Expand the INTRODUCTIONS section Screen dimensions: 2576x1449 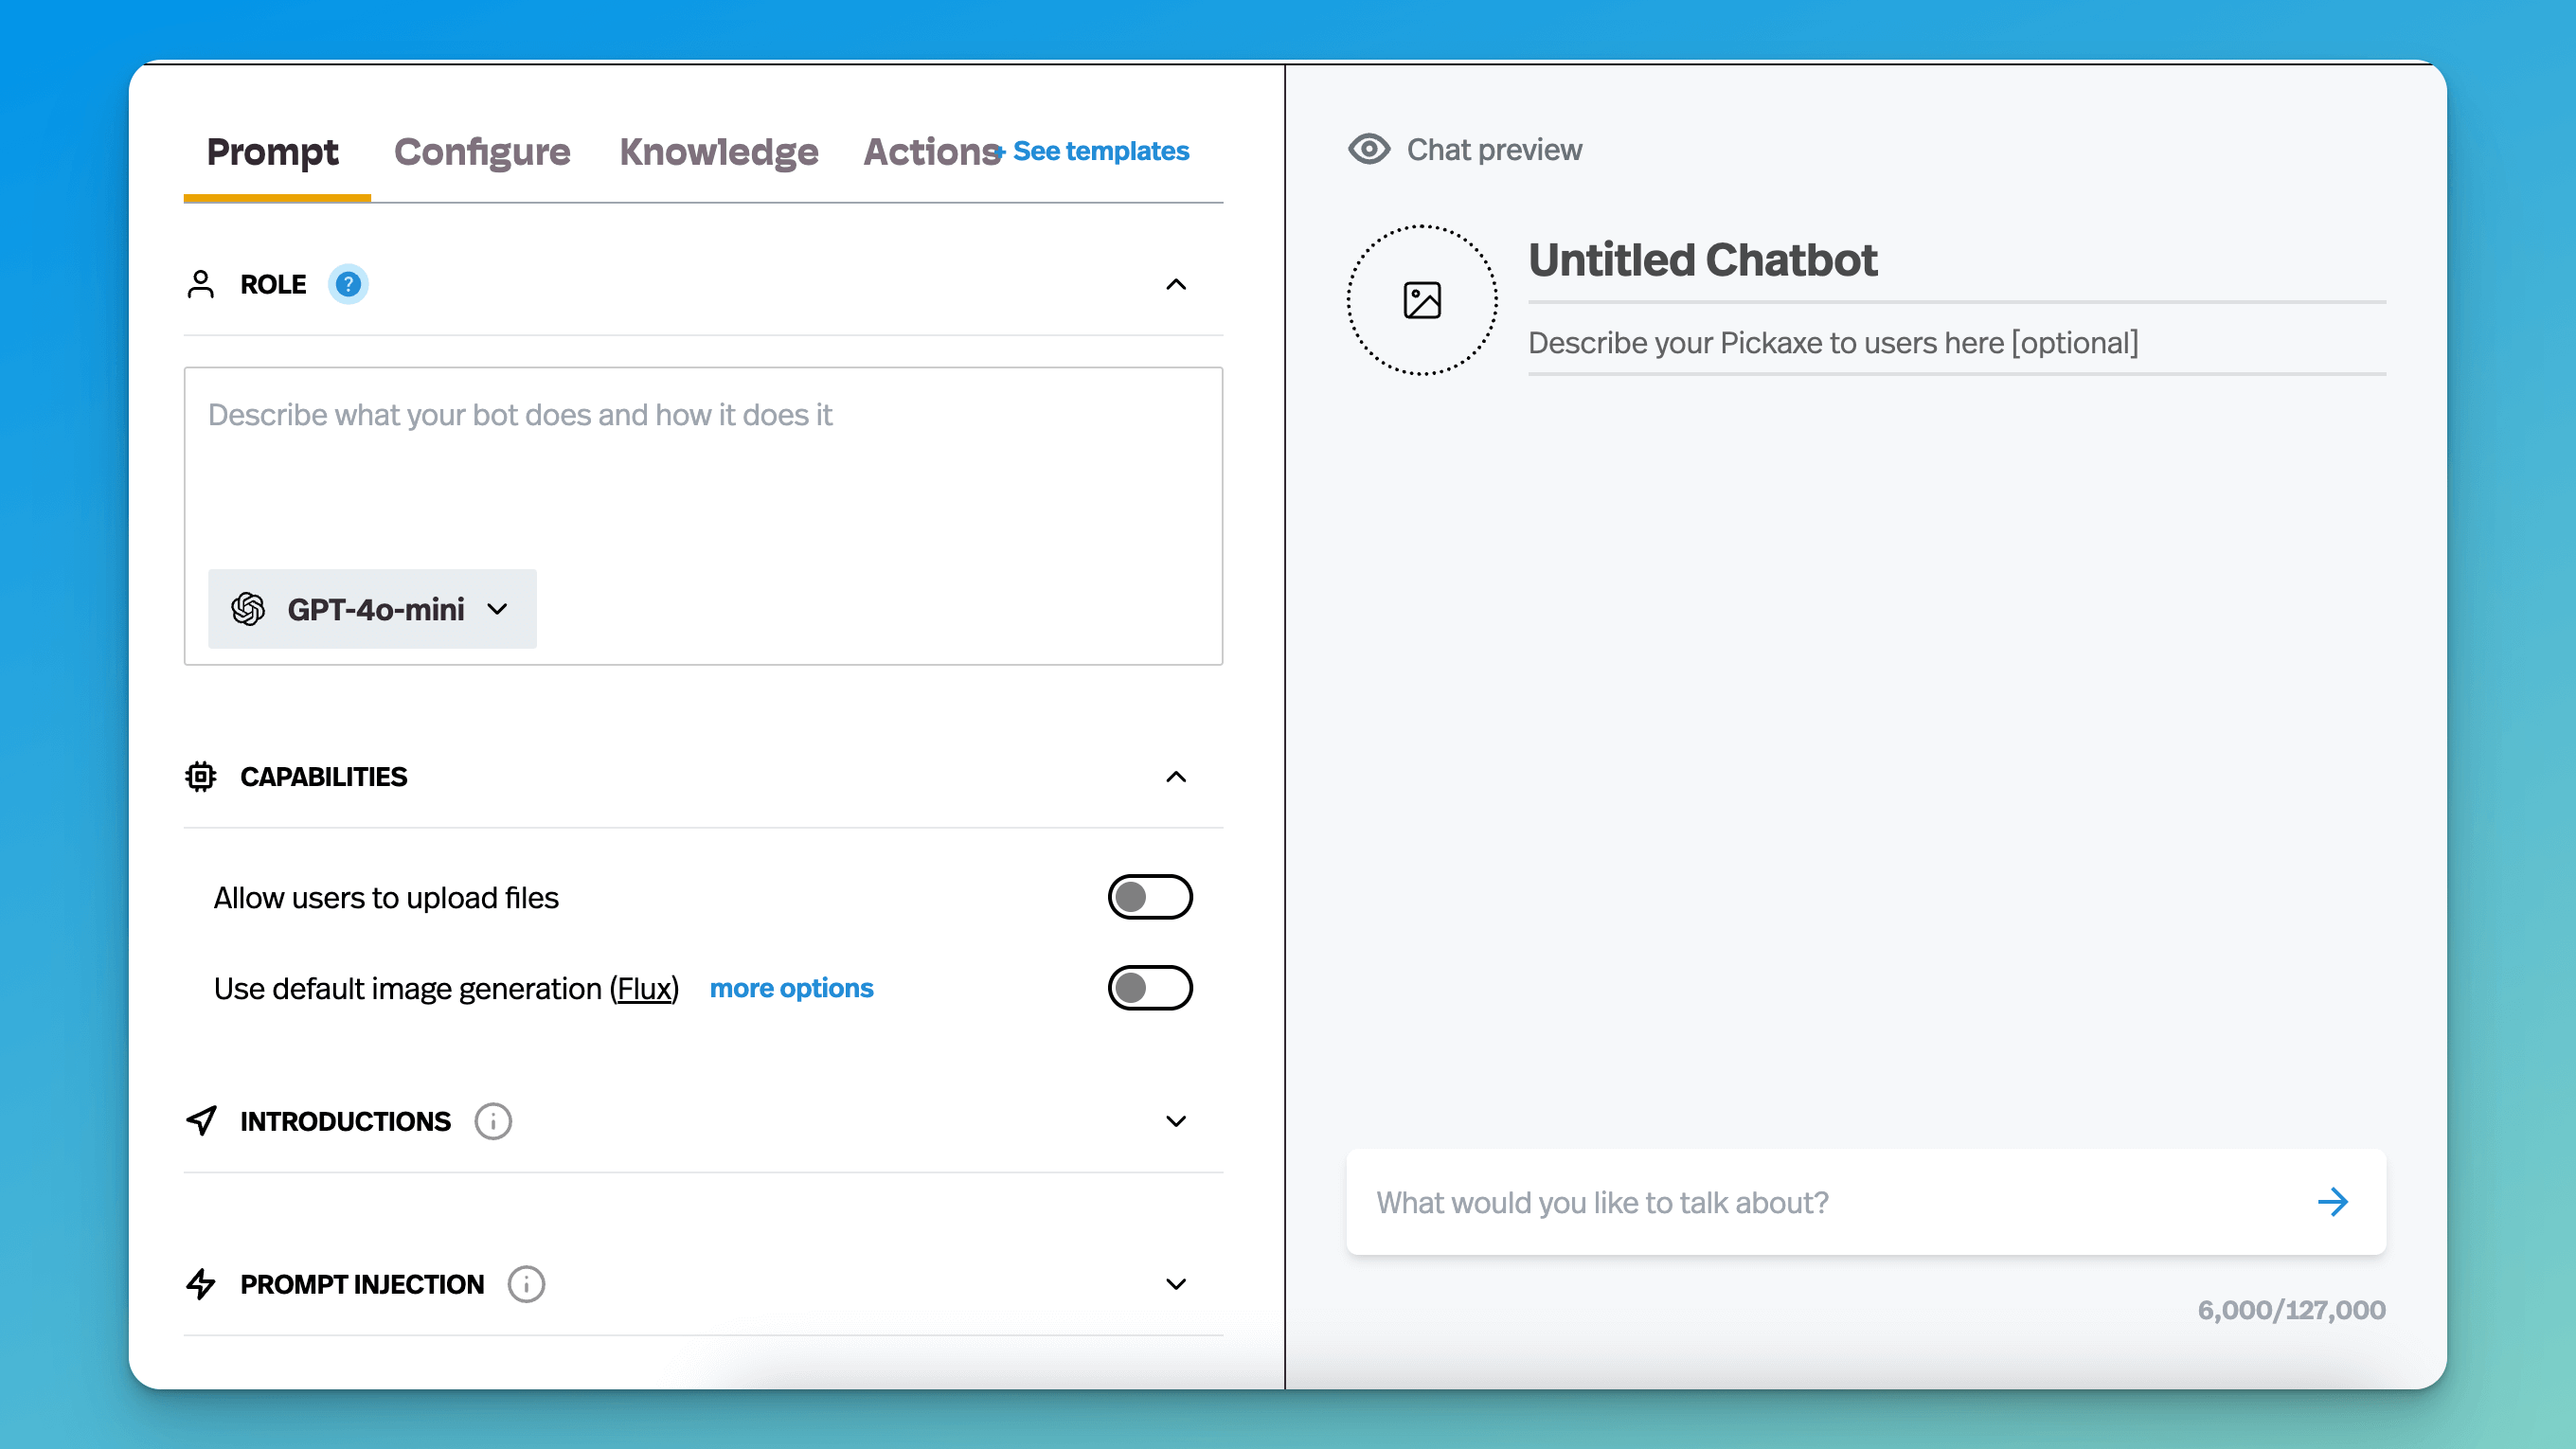coord(1176,1121)
